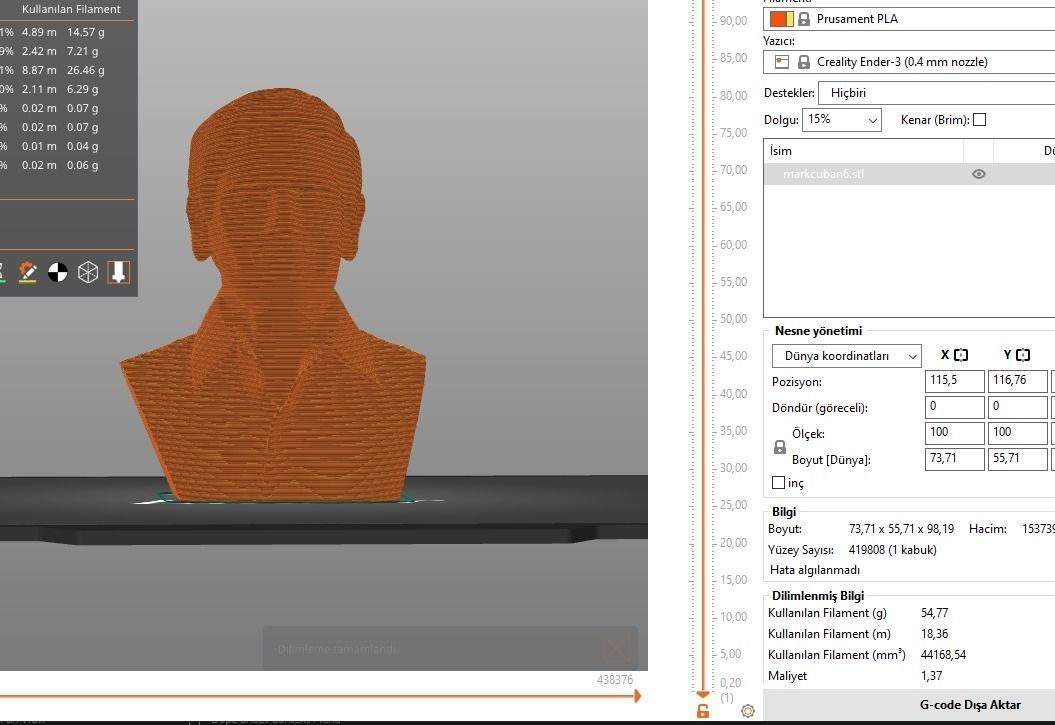
Task: Click the Boyut X field 73,71
Action: coord(955,459)
